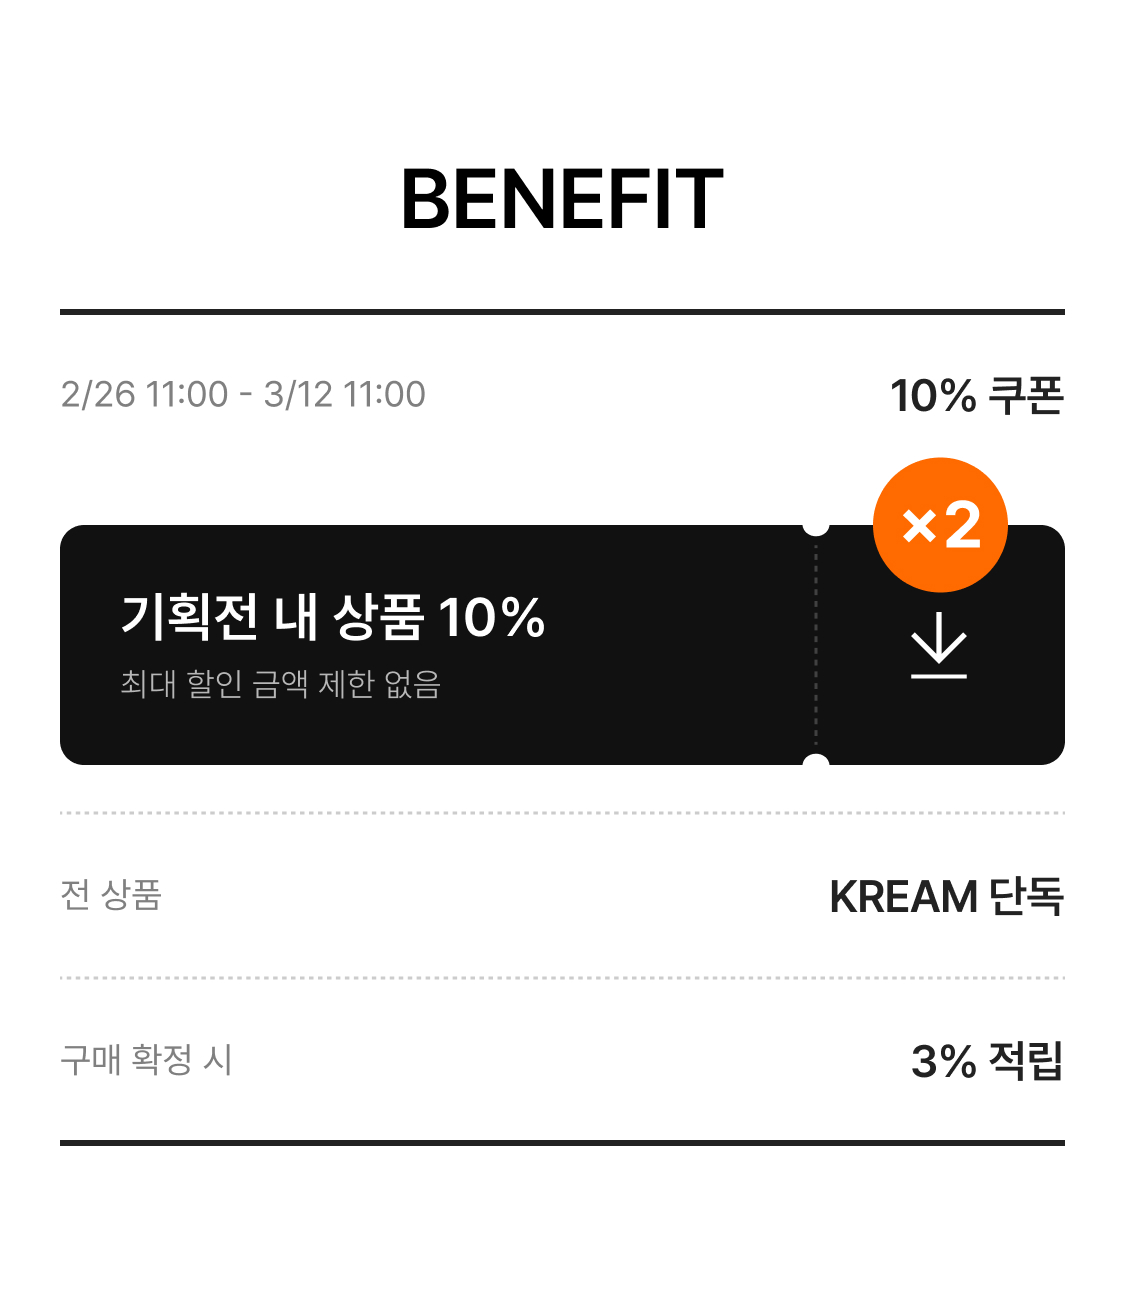Click the top notch of the coupon perforation
This screenshot has height=1311, width=1125.
816,526
